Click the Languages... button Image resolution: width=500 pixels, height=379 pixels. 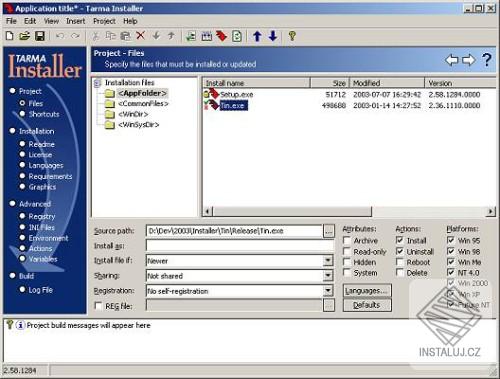click(367, 291)
